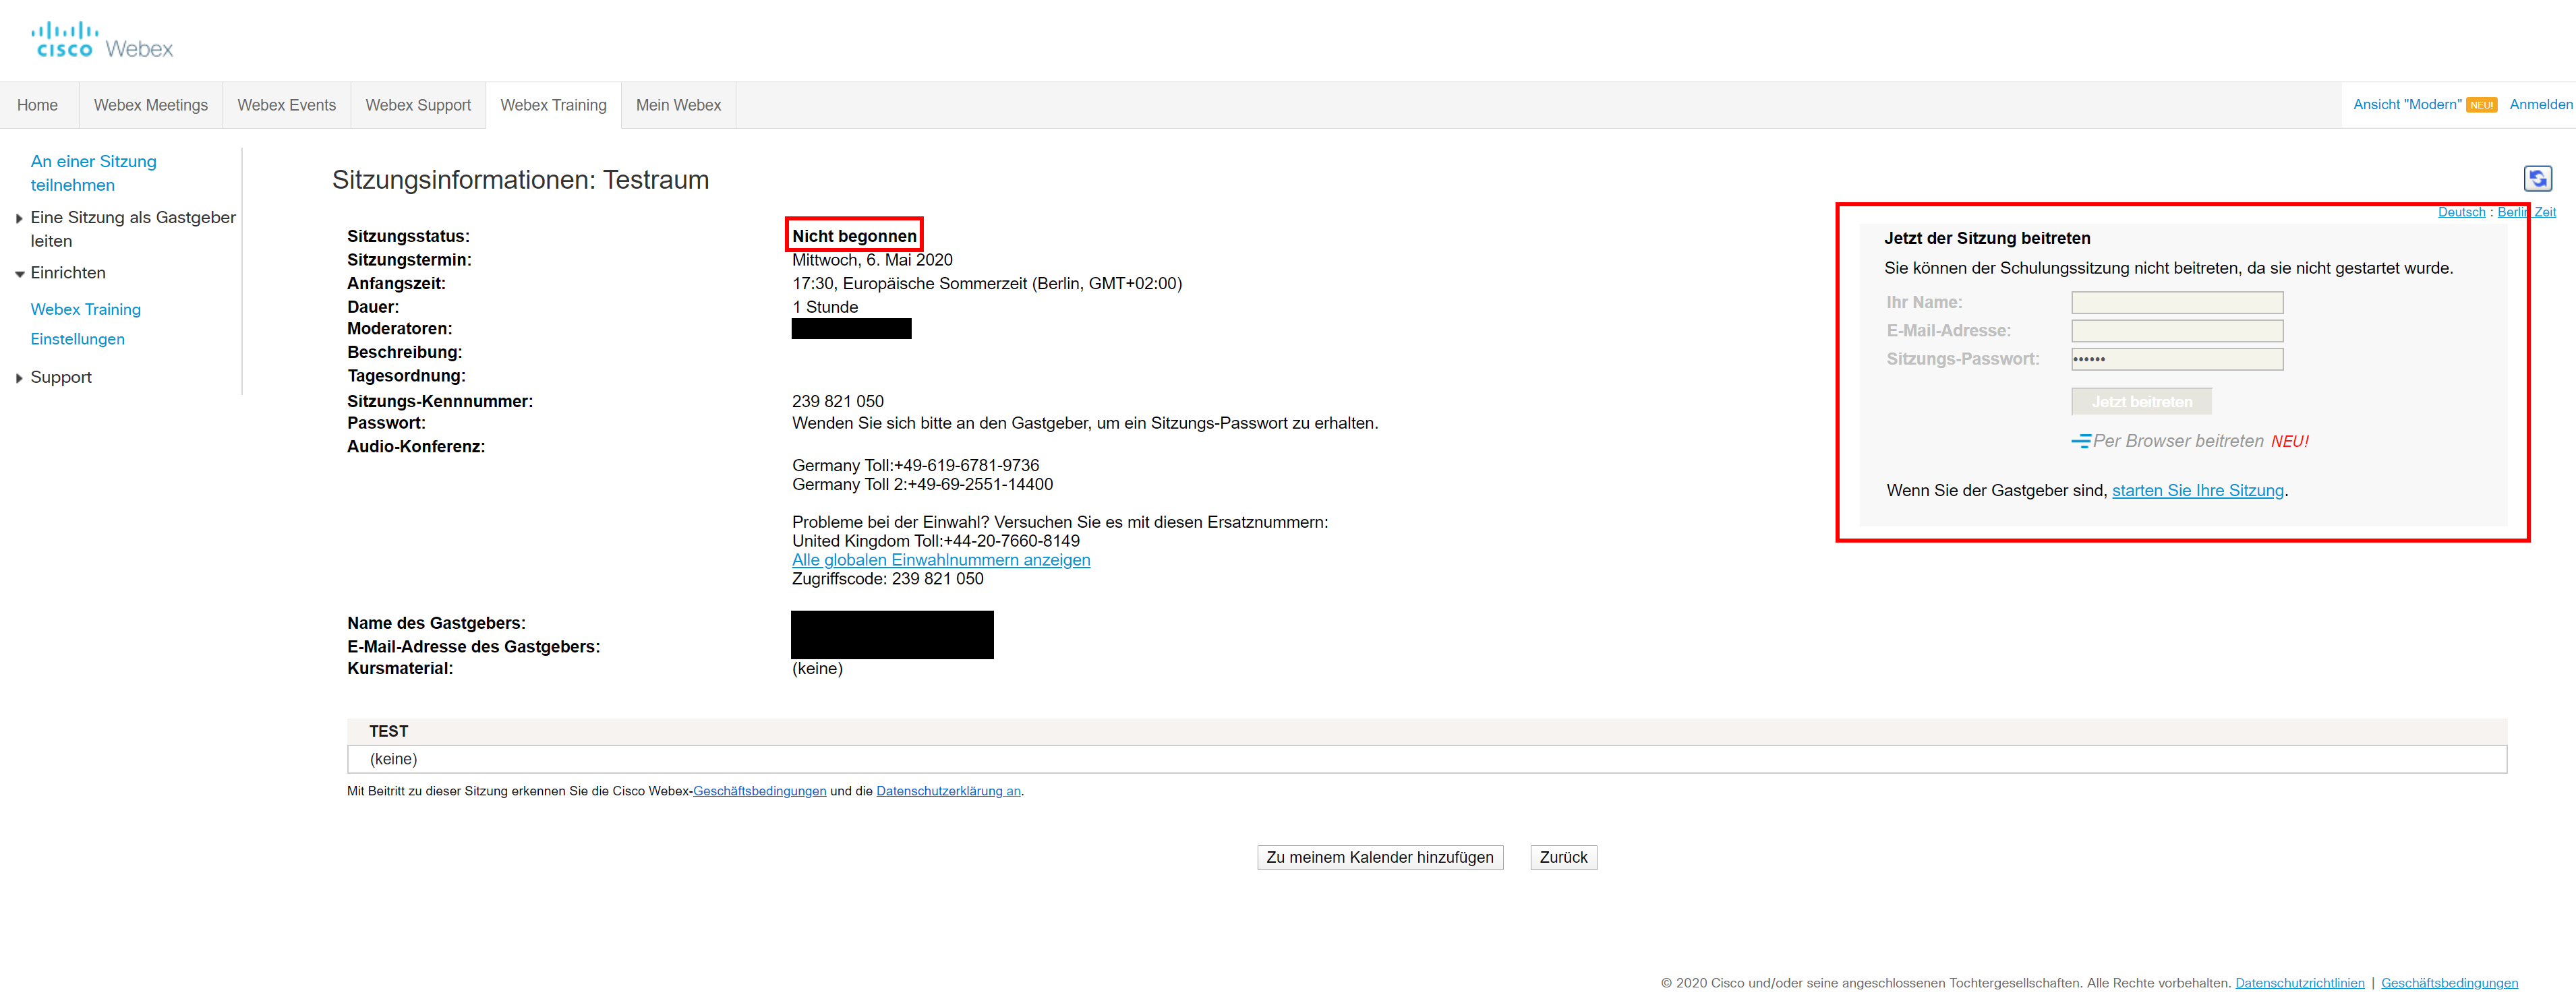Open the Home tab
Image resolution: width=2576 pixels, height=1007 pixels.
(x=38, y=105)
